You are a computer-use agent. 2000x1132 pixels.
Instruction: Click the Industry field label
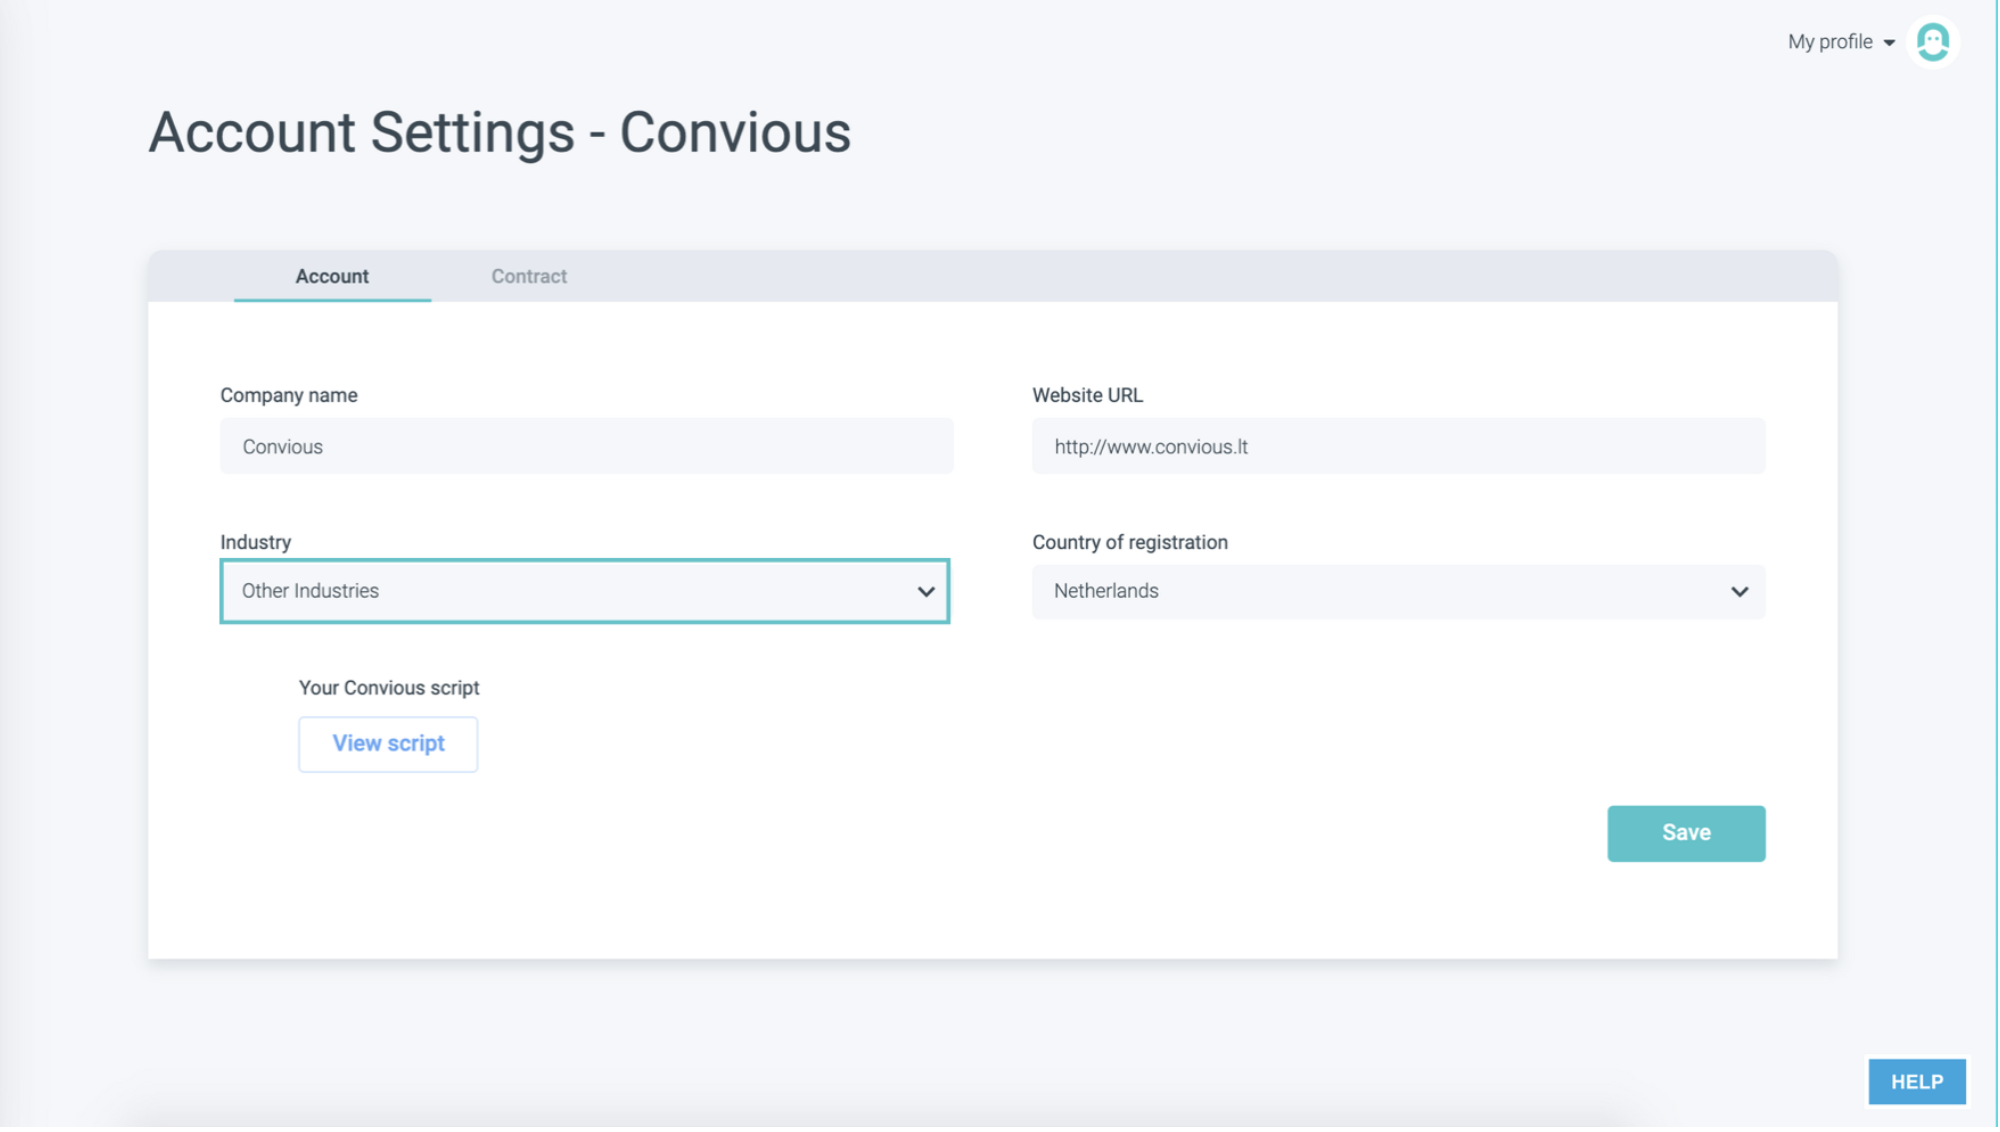coord(256,543)
